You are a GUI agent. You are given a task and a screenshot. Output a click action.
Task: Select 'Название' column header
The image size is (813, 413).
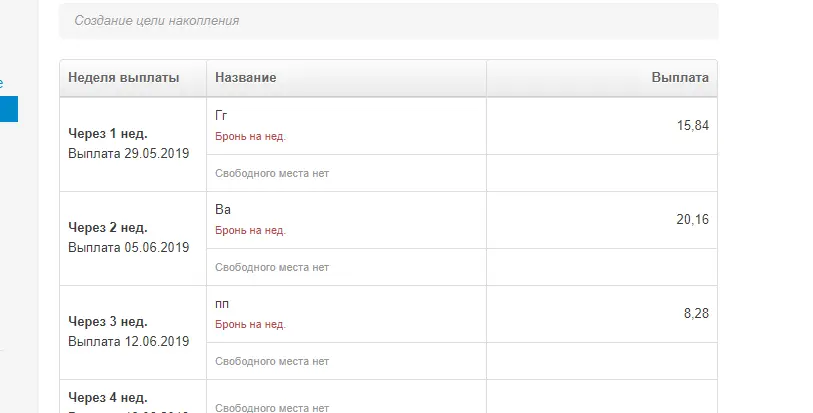245,78
